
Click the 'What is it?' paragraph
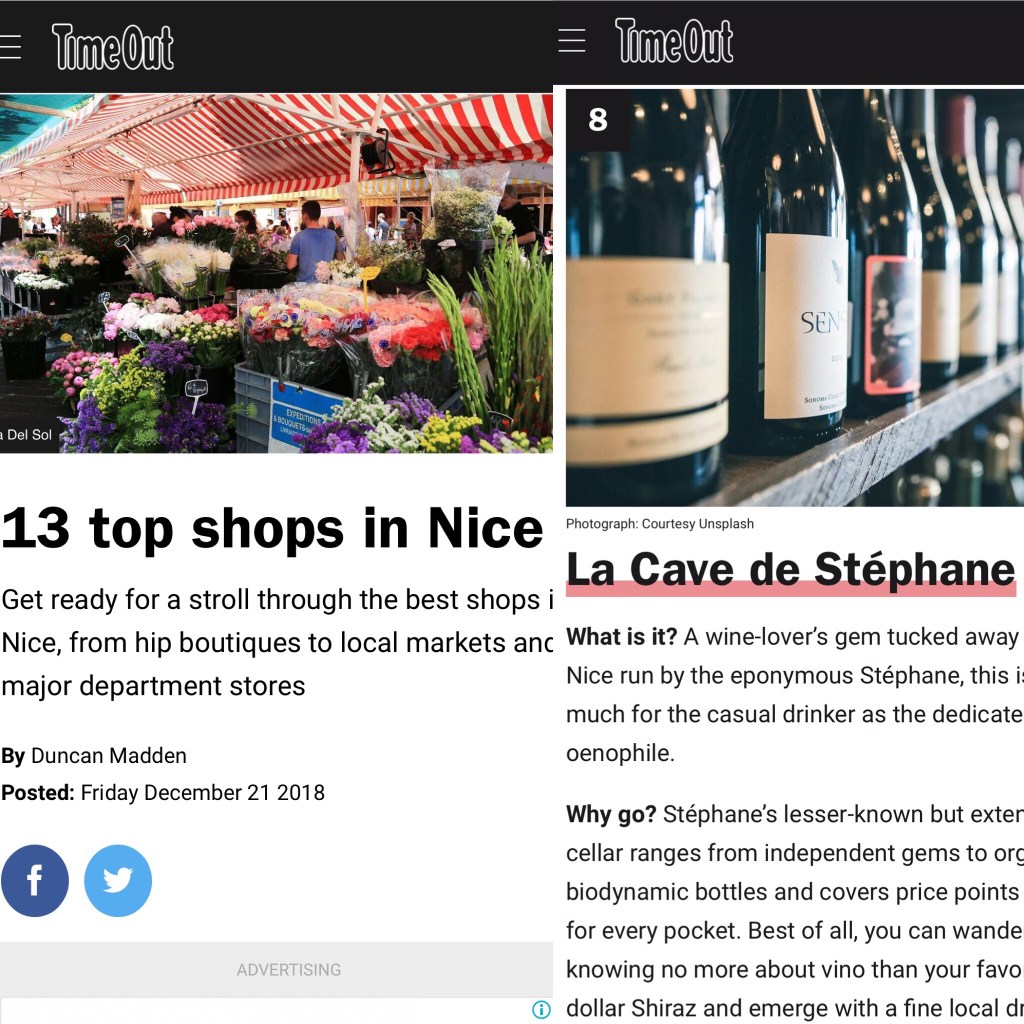[x=795, y=694]
